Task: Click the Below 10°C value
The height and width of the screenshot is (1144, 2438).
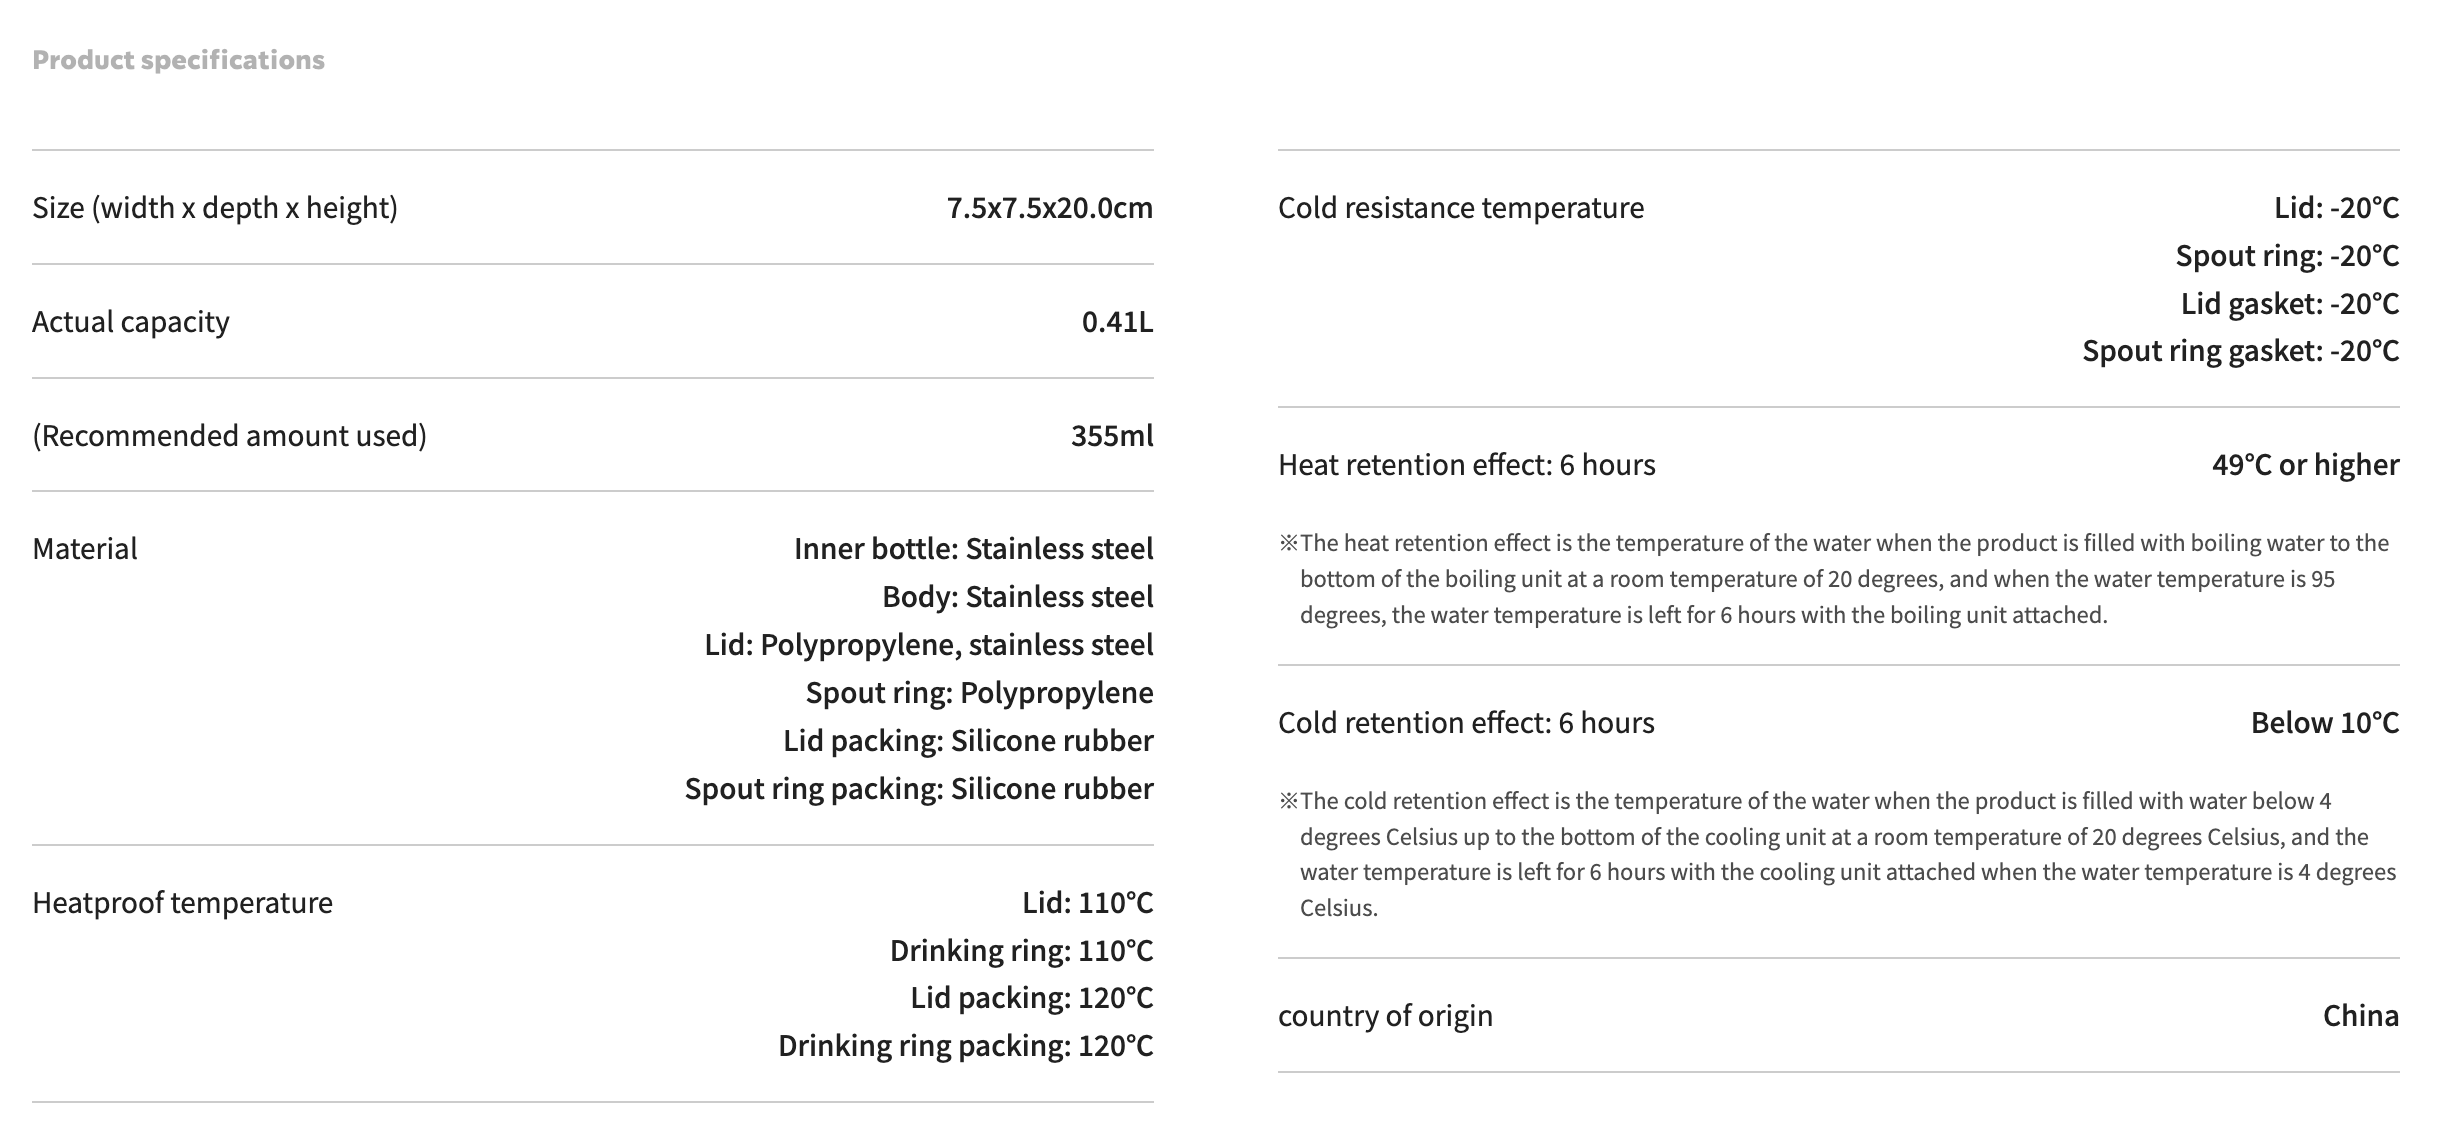Action: point(2325,723)
